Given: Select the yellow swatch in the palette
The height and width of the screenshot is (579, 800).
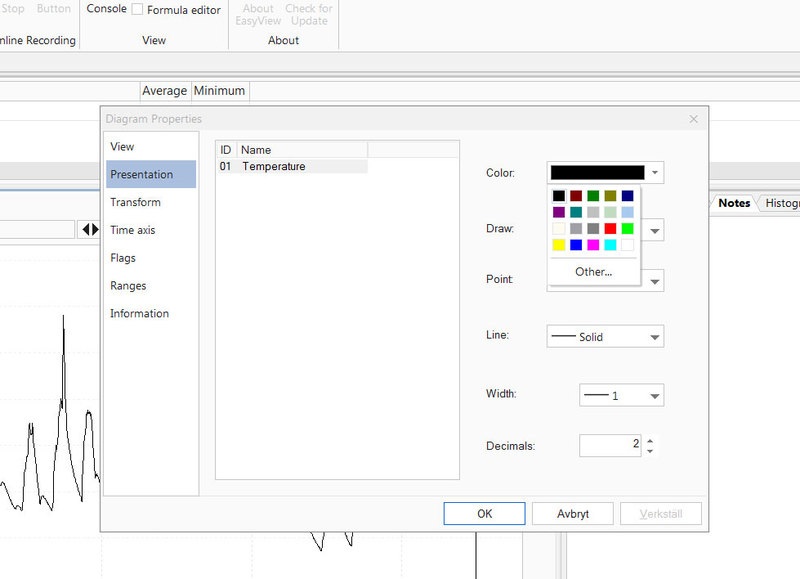Looking at the screenshot, I should [559, 245].
